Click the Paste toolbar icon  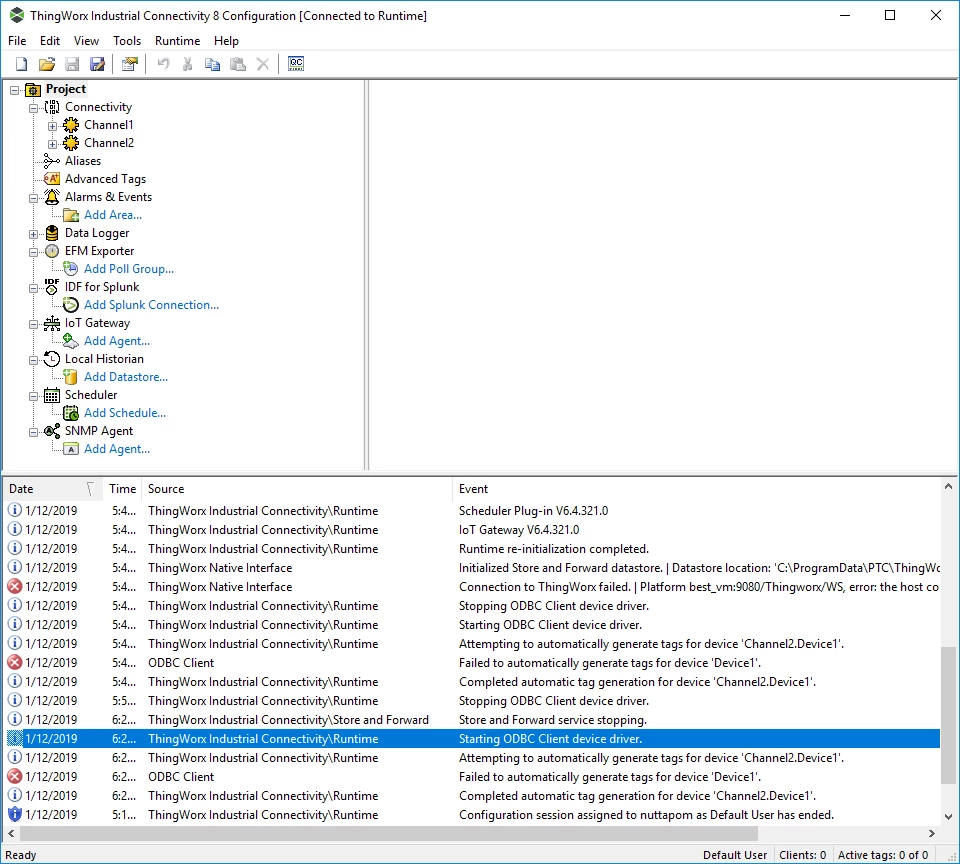238,64
